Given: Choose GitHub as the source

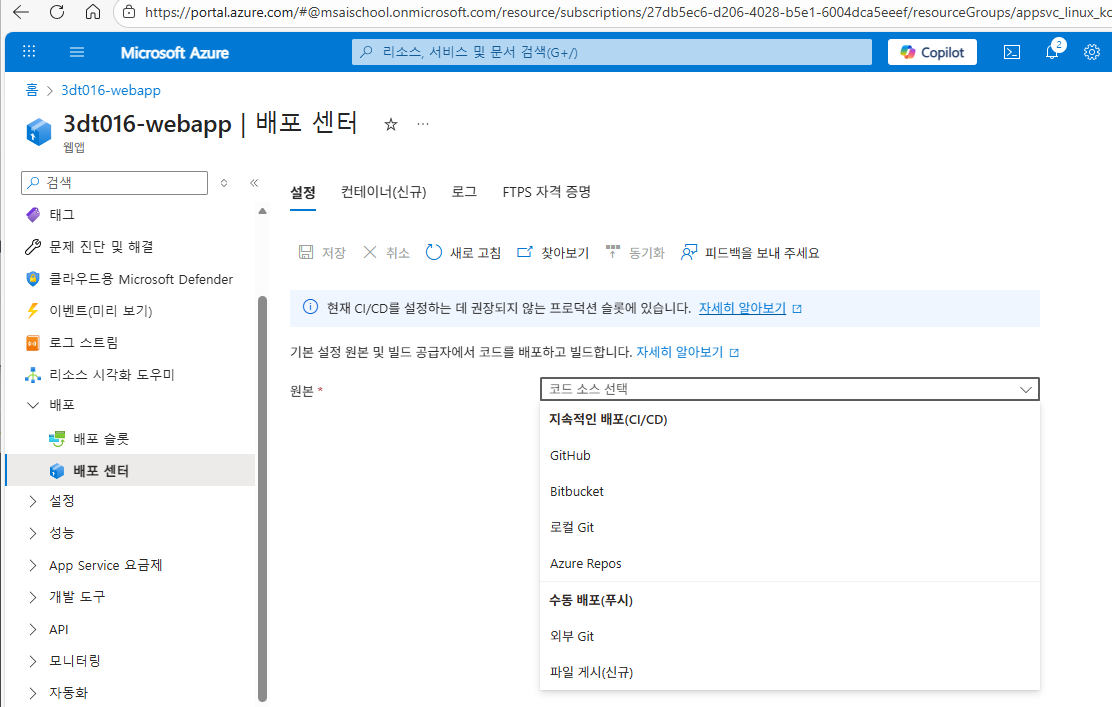Looking at the screenshot, I should pos(789,455).
